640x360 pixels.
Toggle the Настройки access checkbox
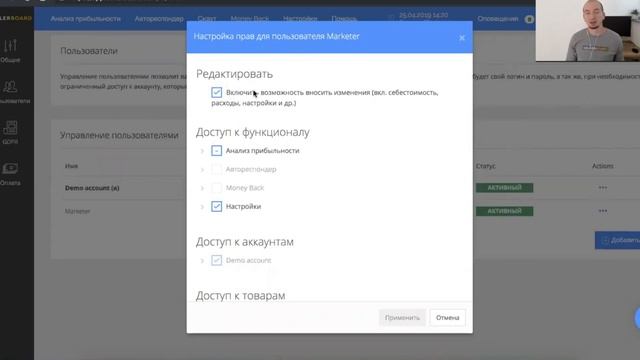point(217,206)
